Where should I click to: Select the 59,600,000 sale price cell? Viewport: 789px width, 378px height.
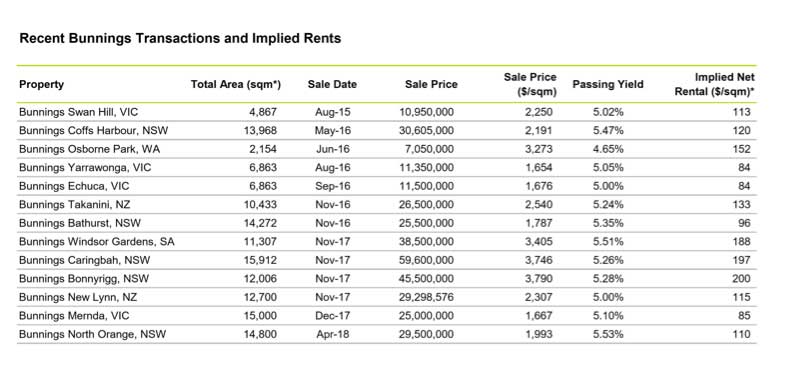click(x=426, y=260)
